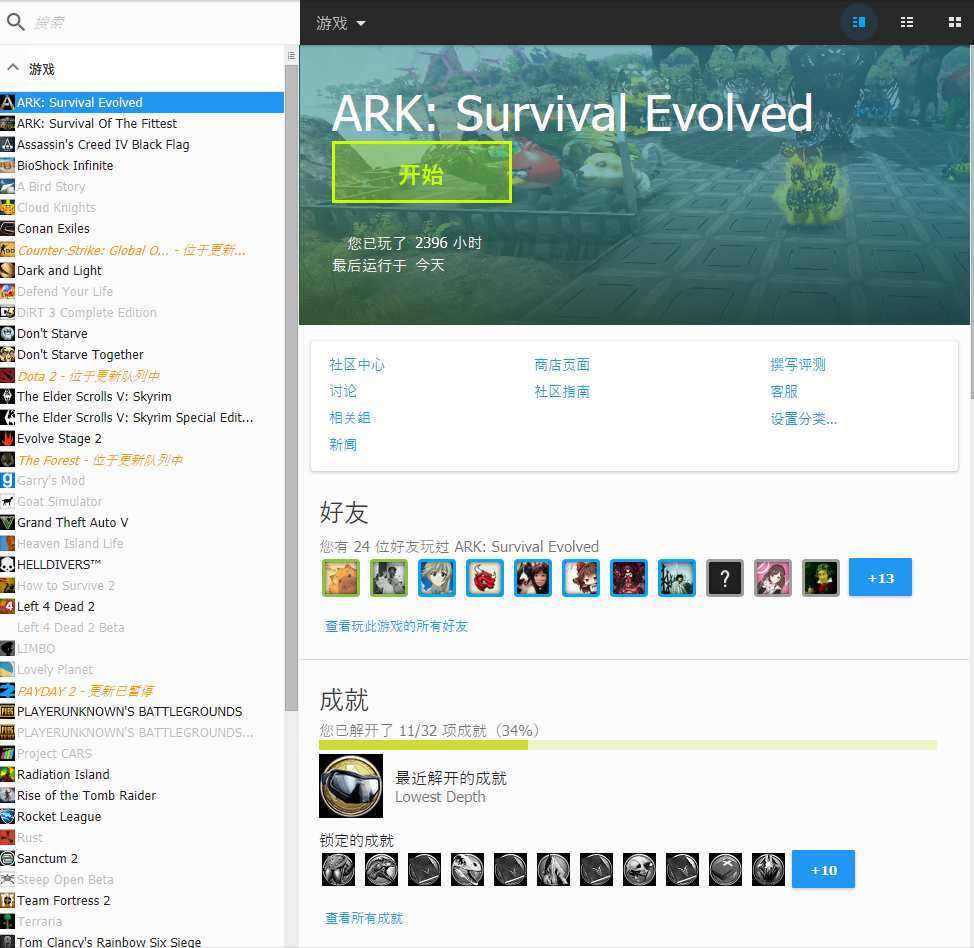This screenshot has width=974, height=948.
Task: Click the achievements progress bar
Action: click(x=627, y=745)
